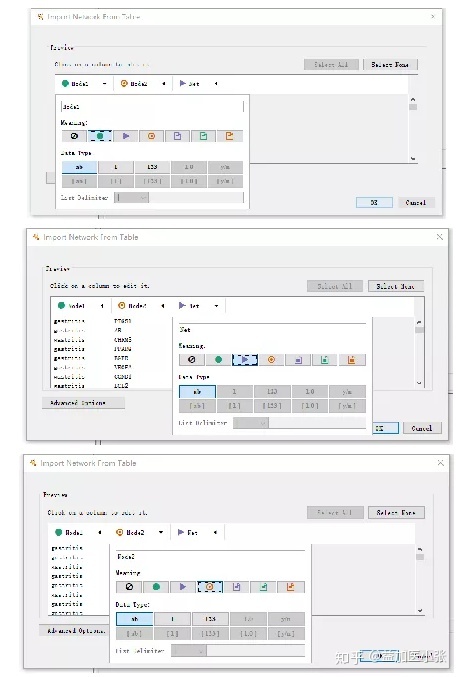Select orange Target Node Attribute icon, Node2 editor
This screenshot has width=458, height=677.
click(x=291, y=586)
